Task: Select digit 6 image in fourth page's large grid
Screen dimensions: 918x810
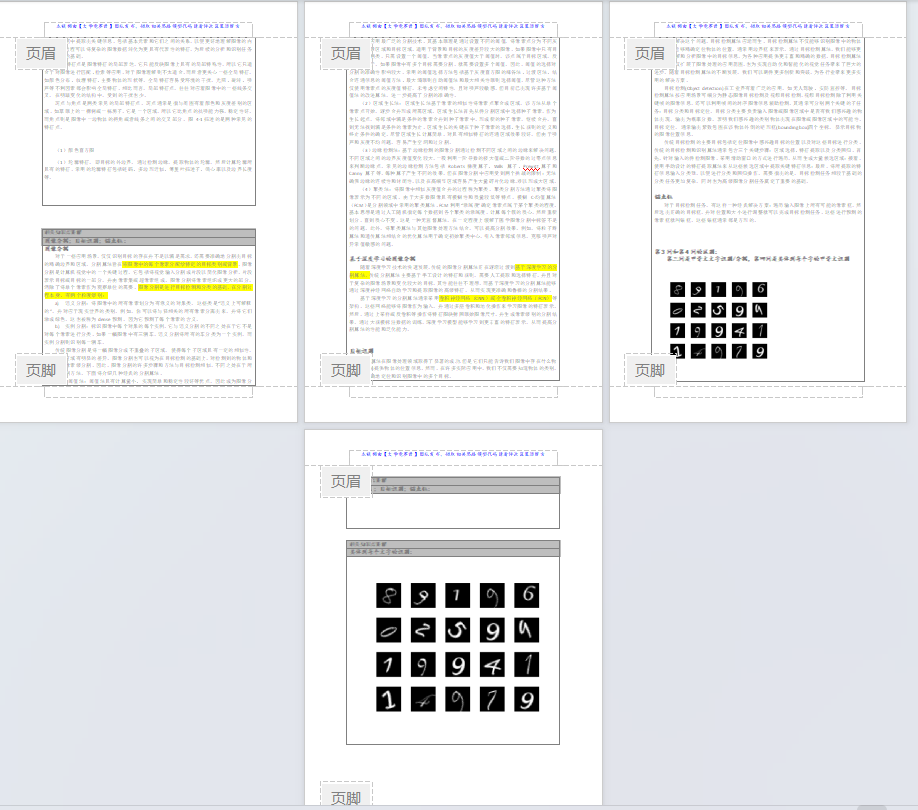Action: point(527,595)
